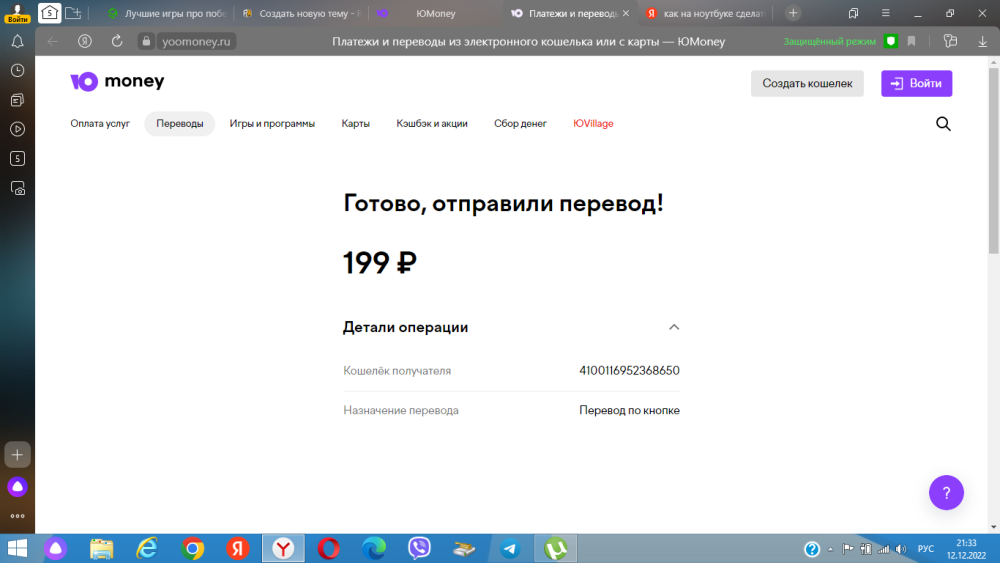Open uTorrent from taskbar
Image resolution: width=1000 pixels, height=563 pixels.
tap(555, 548)
